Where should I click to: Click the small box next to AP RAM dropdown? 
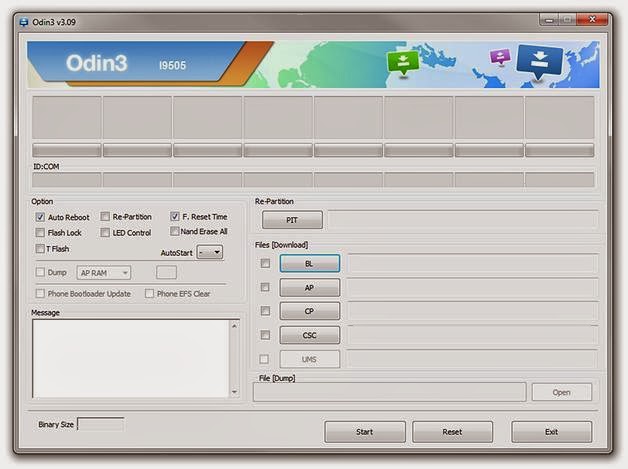[166, 272]
